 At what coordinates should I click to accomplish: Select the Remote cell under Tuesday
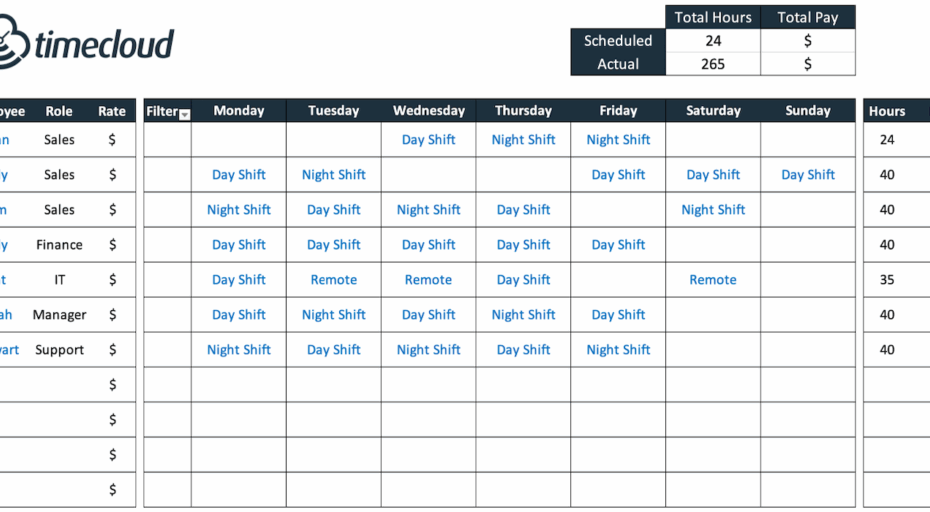point(333,280)
